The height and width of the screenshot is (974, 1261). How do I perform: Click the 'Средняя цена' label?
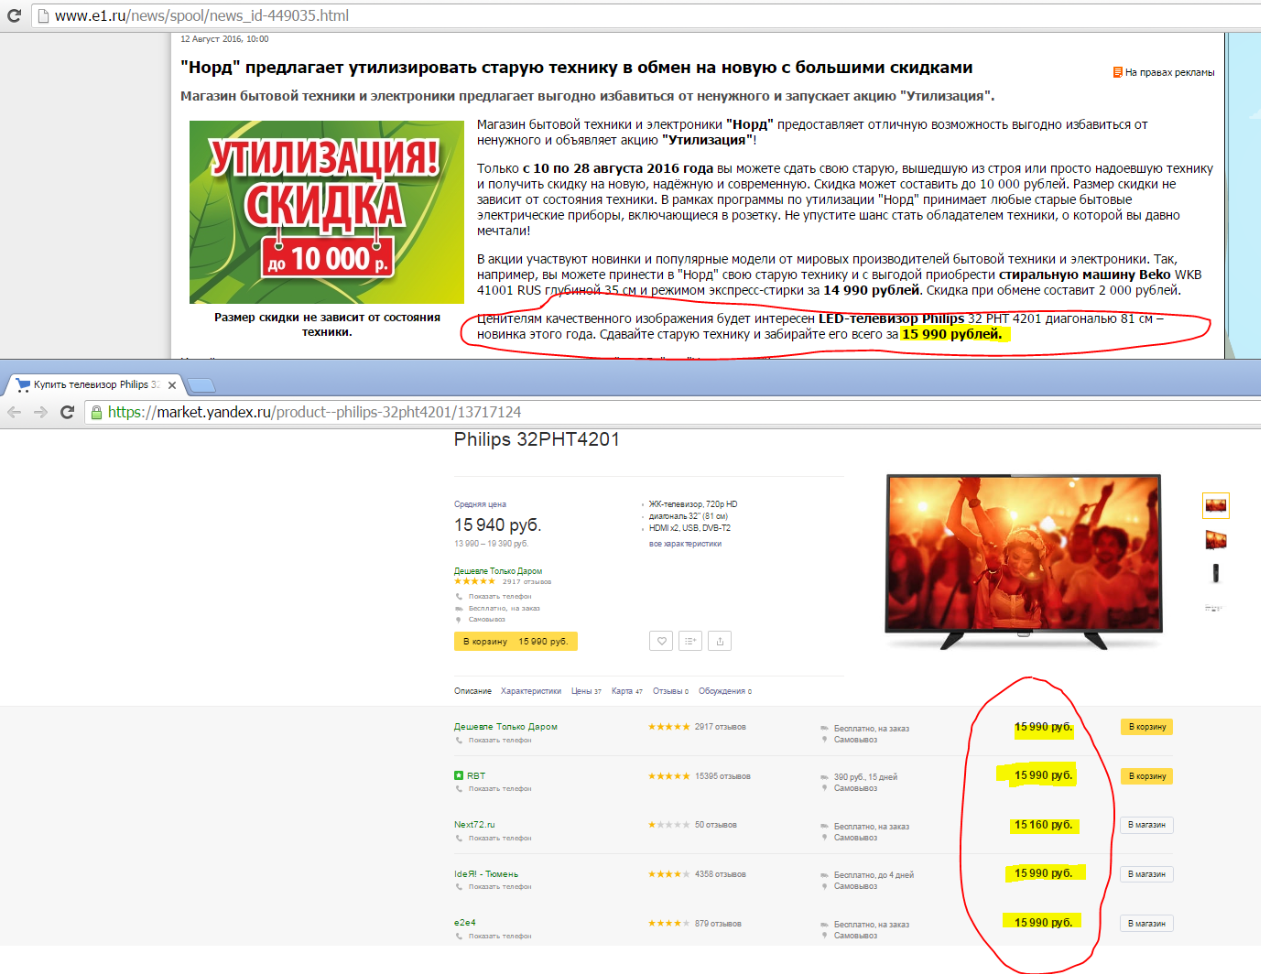point(480,504)
